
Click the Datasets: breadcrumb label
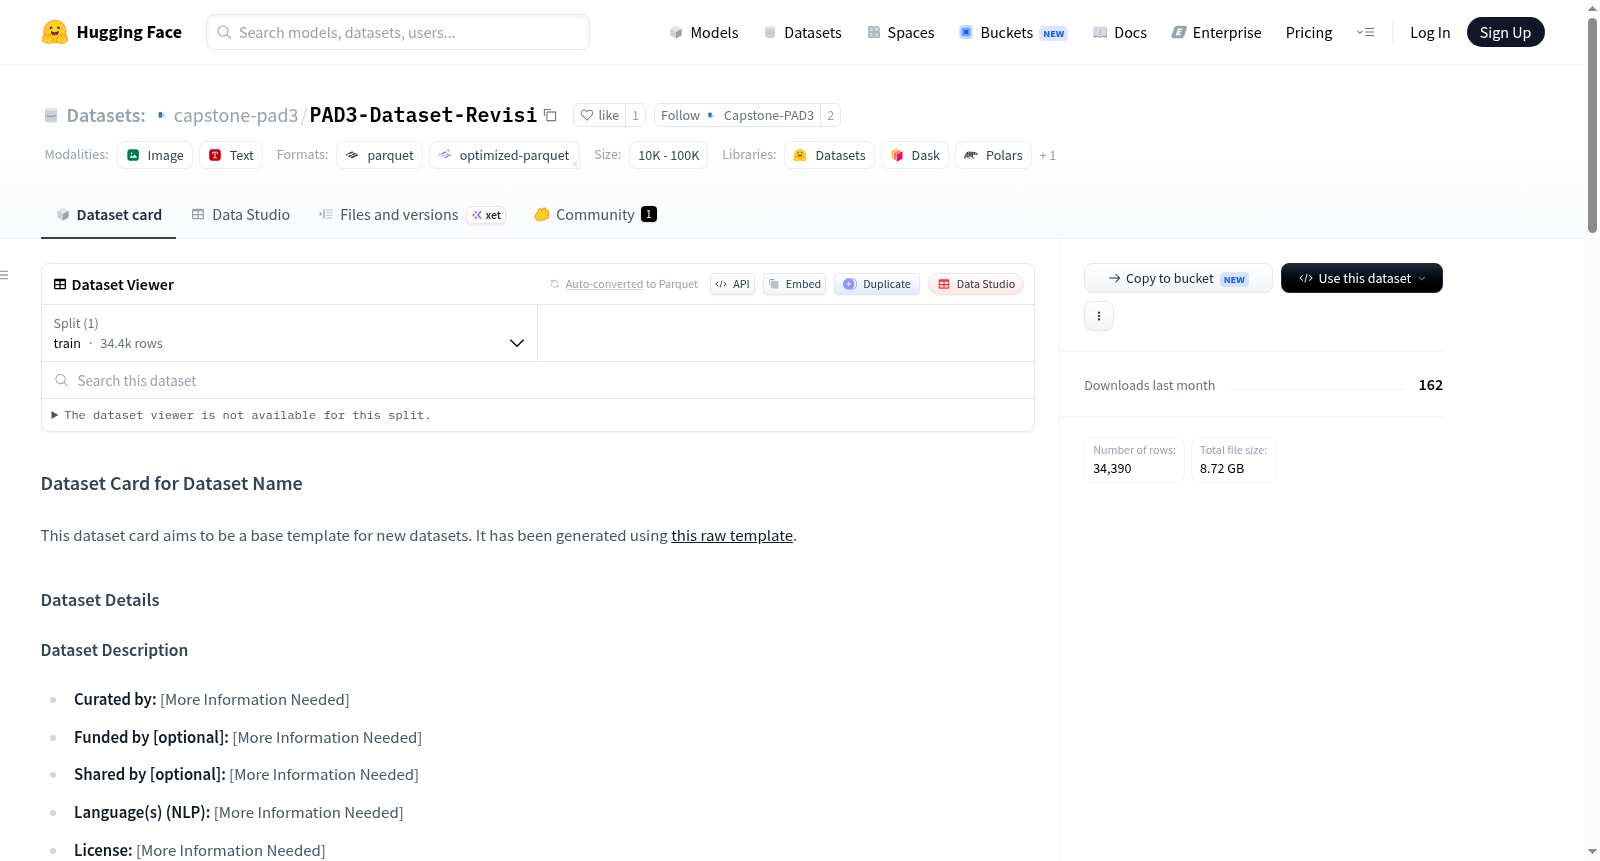point(106,115)
